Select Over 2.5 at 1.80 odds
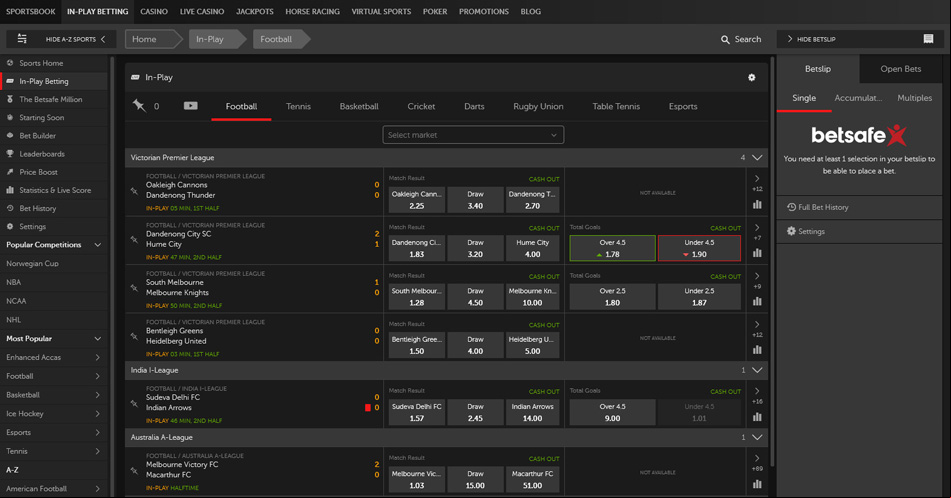951x498 pixels. (x=613, y=297)
